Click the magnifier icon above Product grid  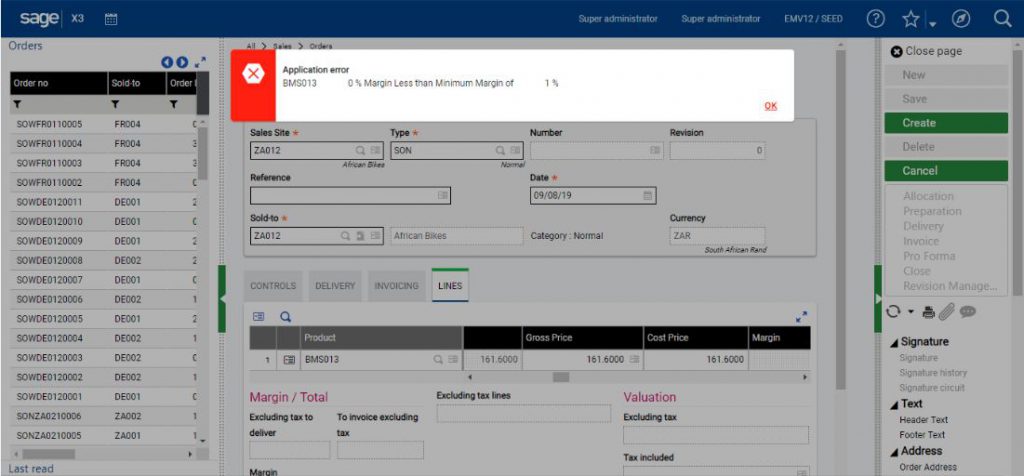[x=285, y=317]
